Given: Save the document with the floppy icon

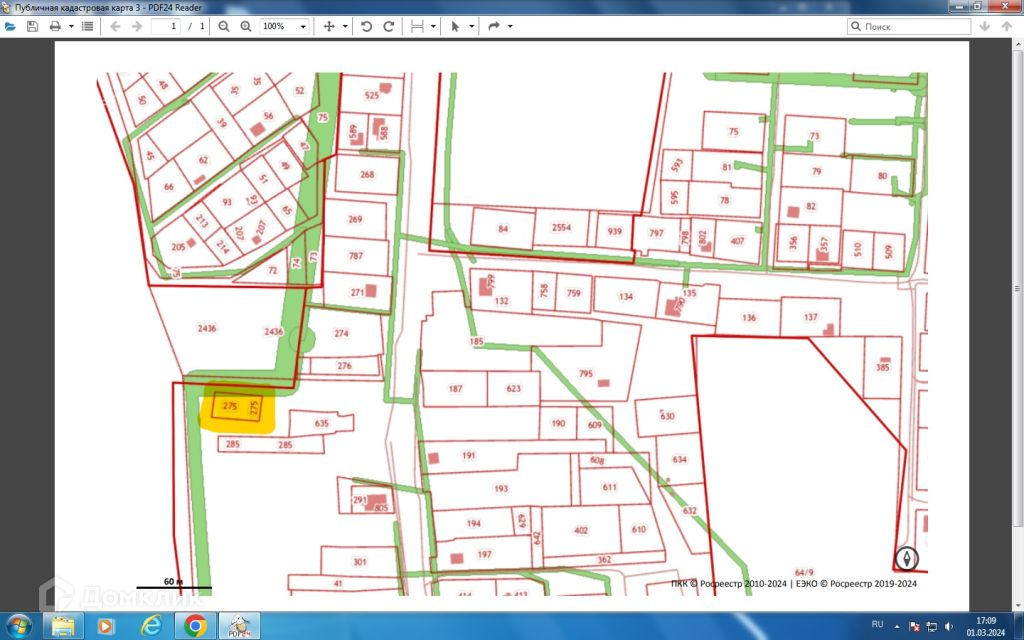Looking at the screenshot, I should pyautogui.click(x=32, y=26).
